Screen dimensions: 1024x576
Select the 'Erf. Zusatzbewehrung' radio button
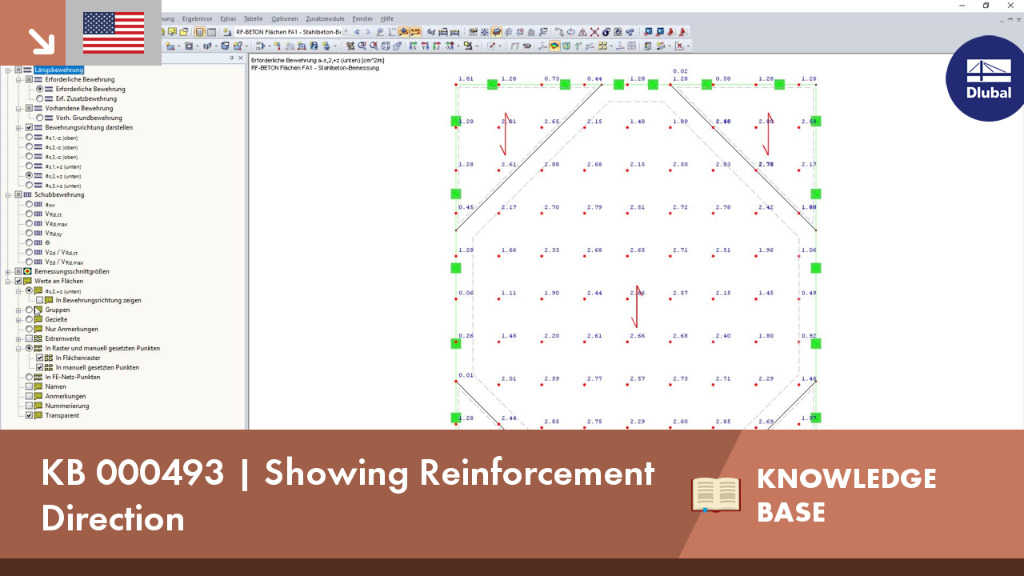point(40,99)
